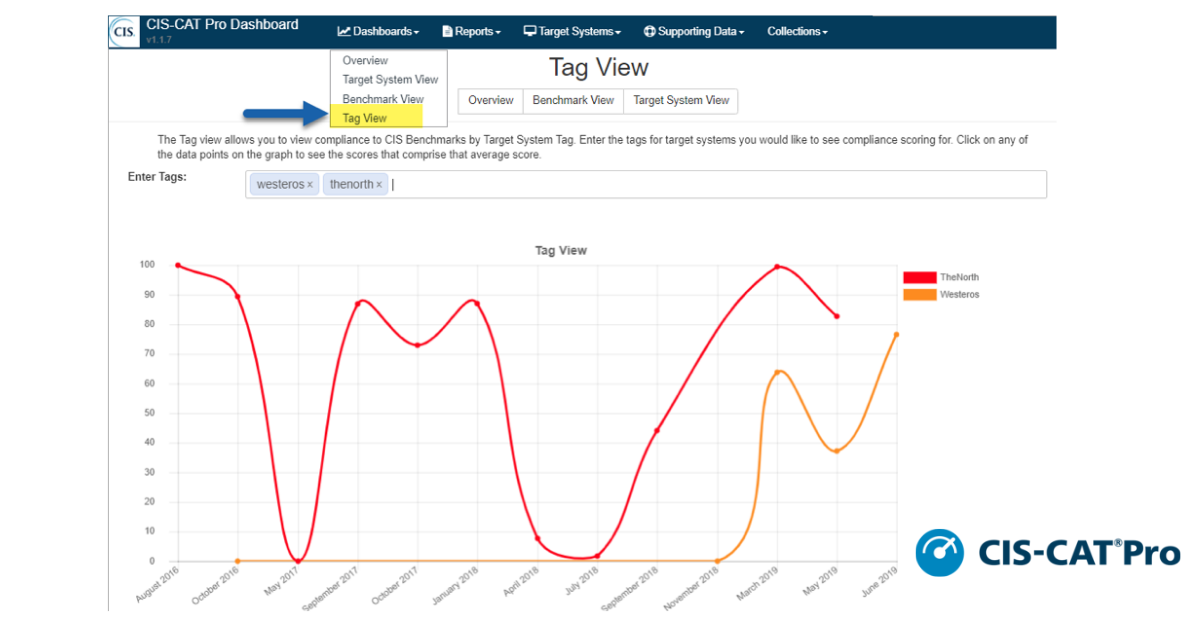Click the Supporting Data globe icon
This screenshot has width=1200, height=627.
[x=651, y=31]
